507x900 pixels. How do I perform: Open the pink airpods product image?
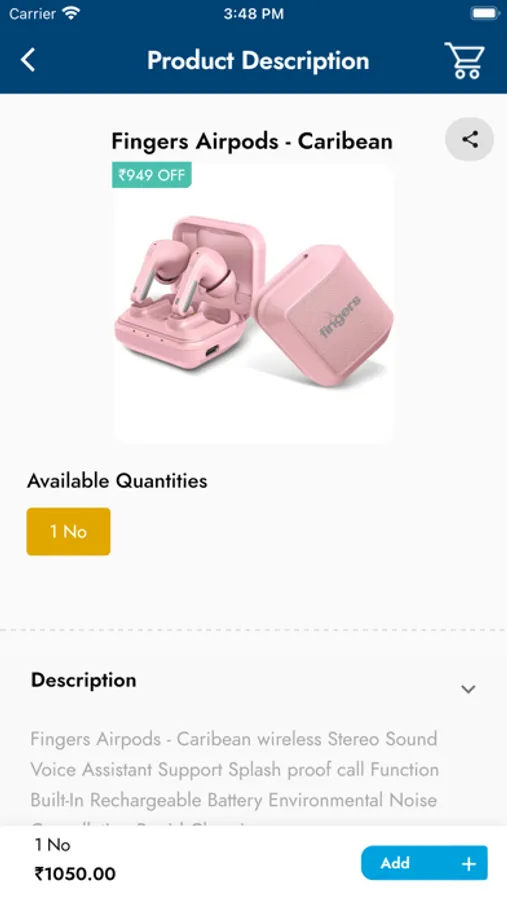coord(254,304)
